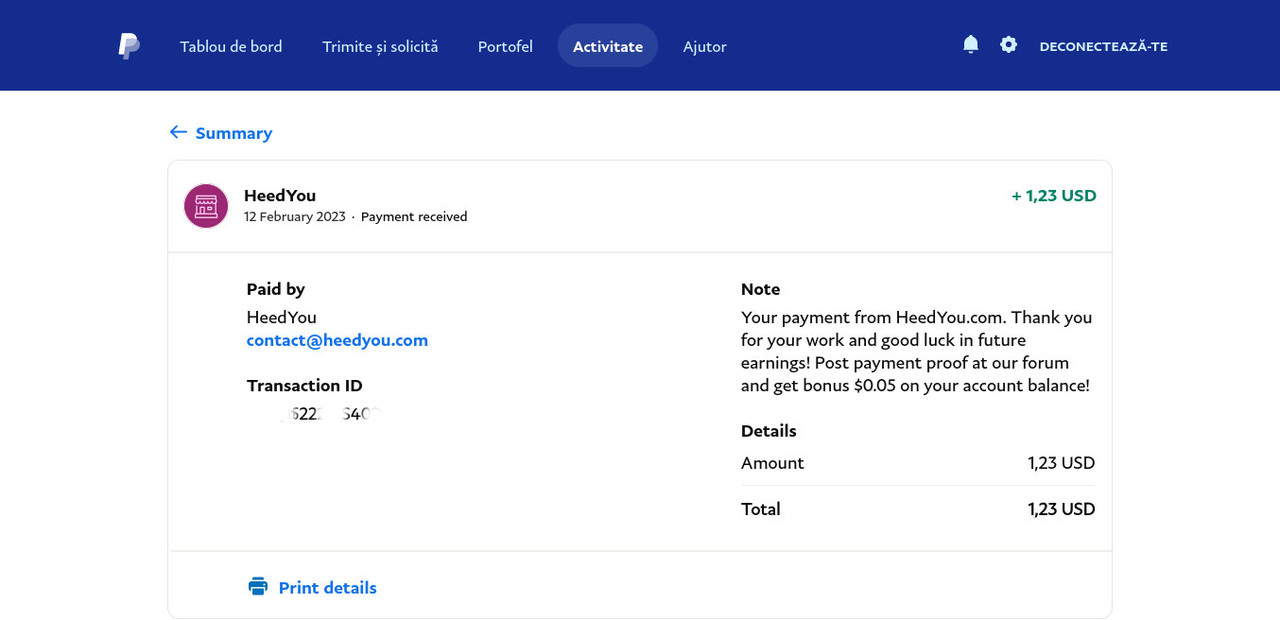1280x620 pixels.
Task: Click the Total label
Action: pos(761,509)
